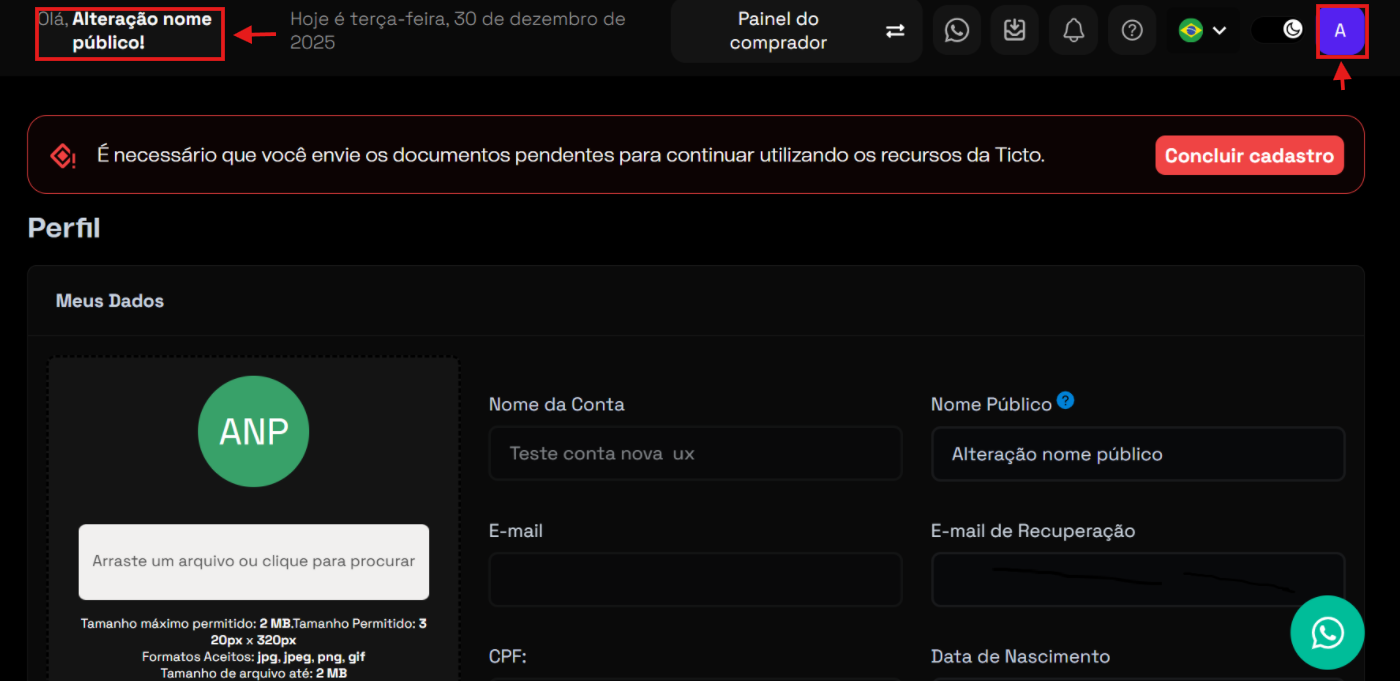Screen dimensions: 1400x681
Task: Click the Nome Público input field
Action: coord(1137,454)
